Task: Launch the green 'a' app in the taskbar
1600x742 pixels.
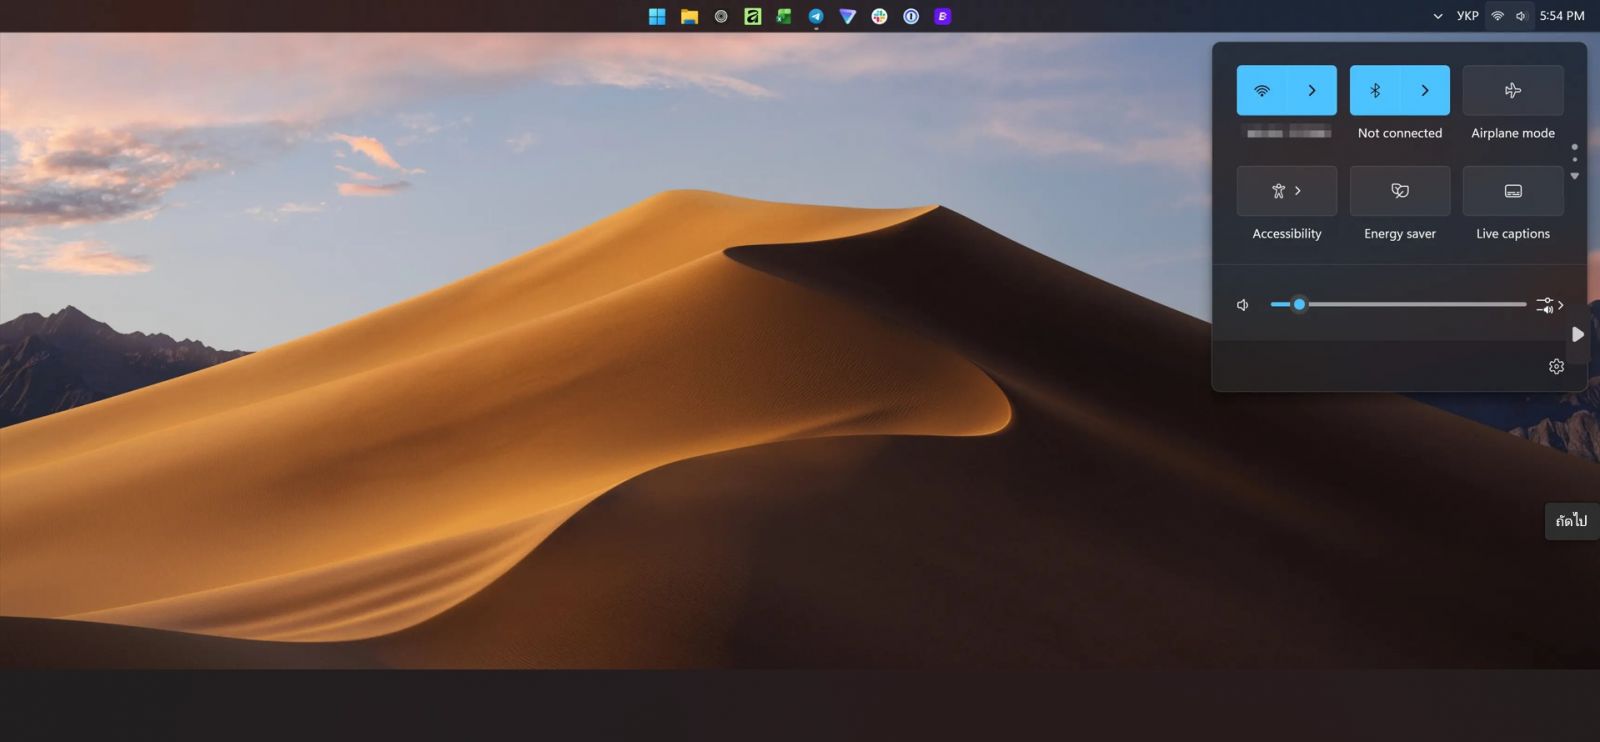Action: tap(753, 16)
